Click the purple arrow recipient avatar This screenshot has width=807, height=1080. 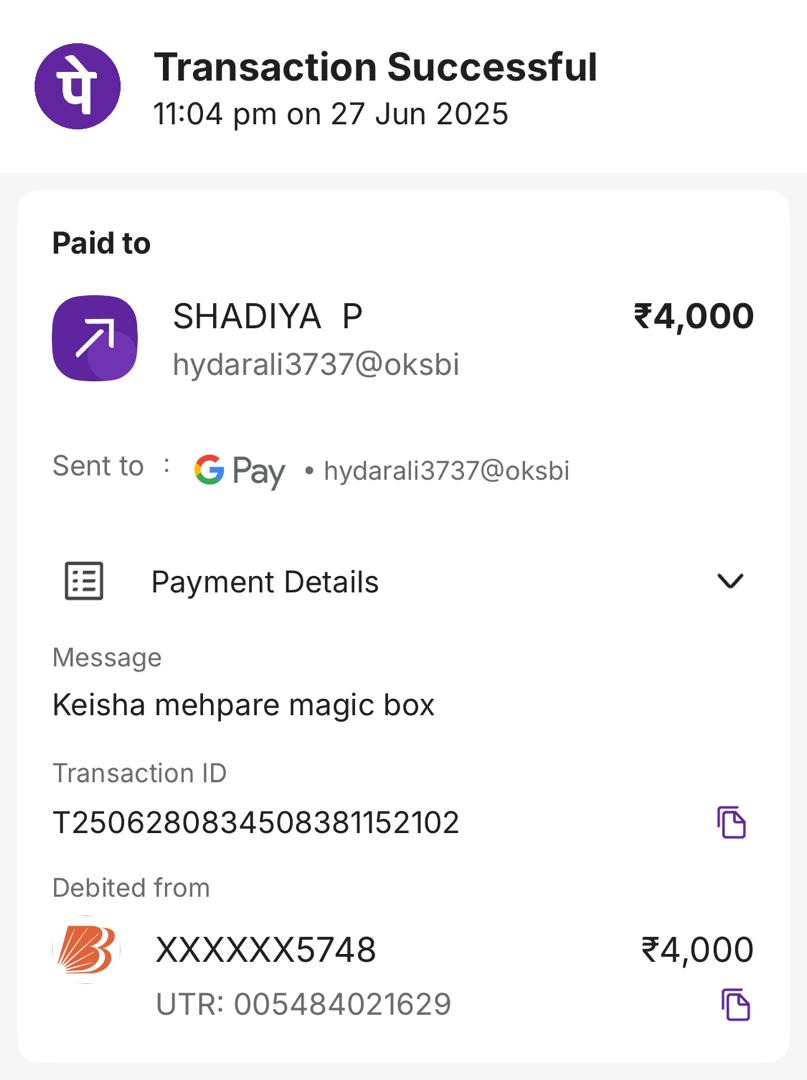[x=94, y=338]
